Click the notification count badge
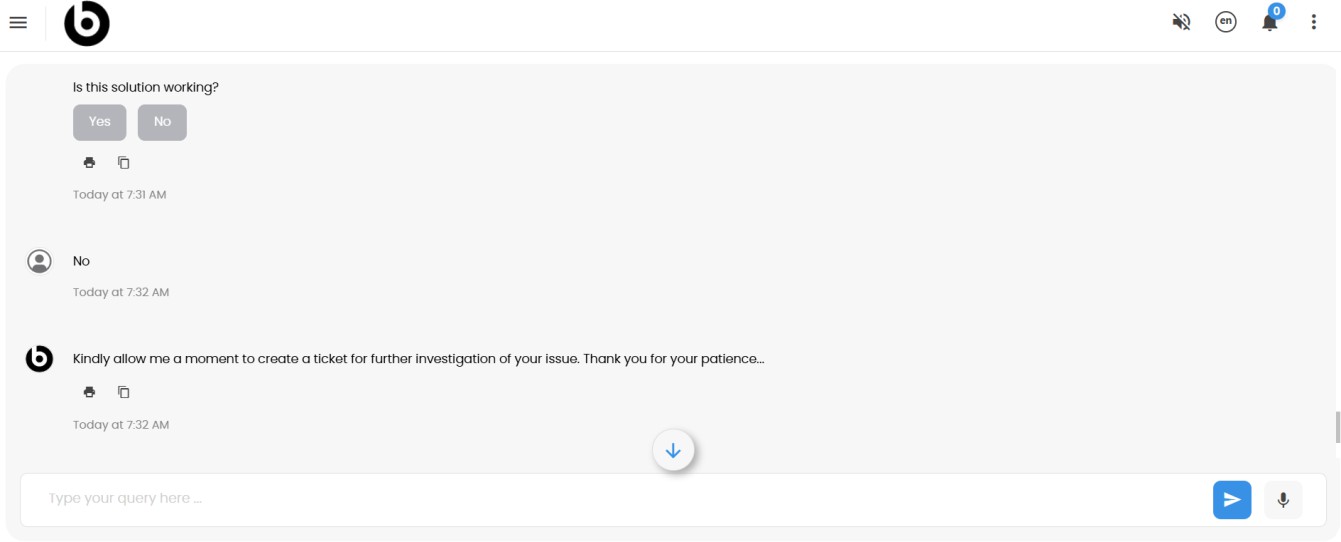The width and height of the screenshot is (1341, 542). click(x=1276, y=11)
